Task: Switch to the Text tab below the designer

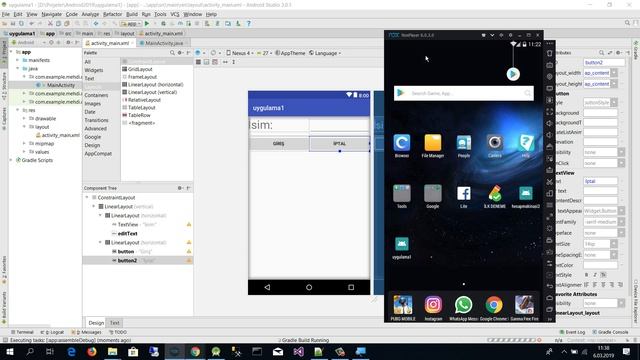Action: tap(115, 323)
